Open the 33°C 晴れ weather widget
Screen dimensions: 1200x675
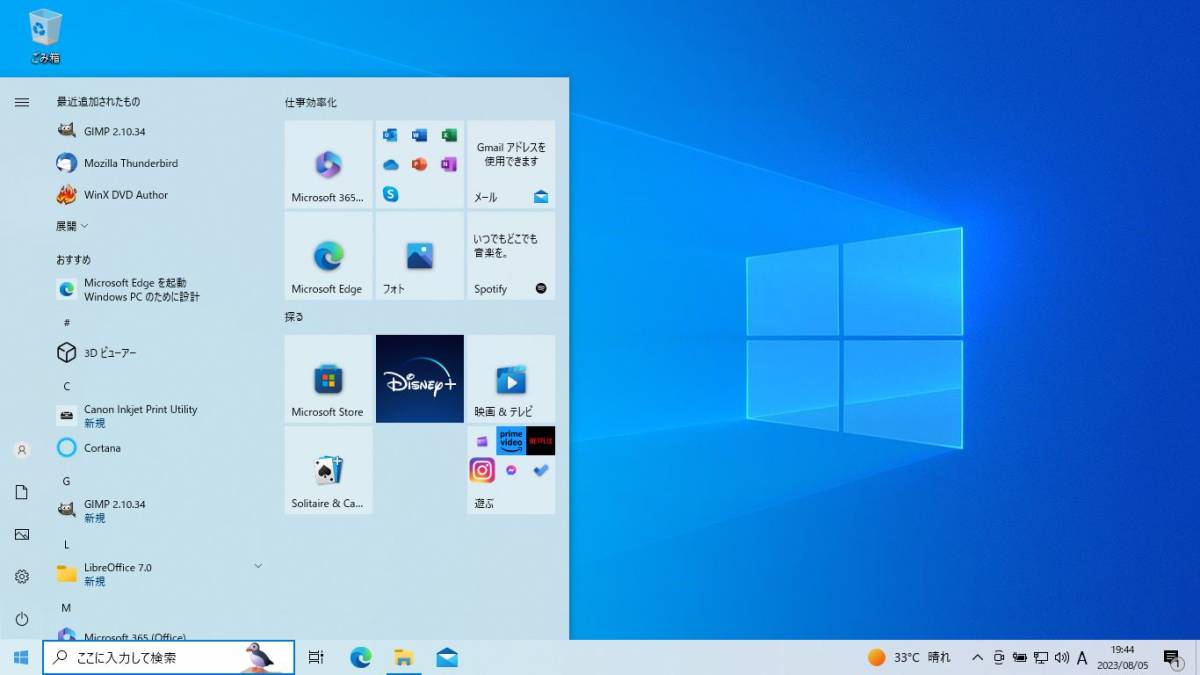[x=909, y=657]
